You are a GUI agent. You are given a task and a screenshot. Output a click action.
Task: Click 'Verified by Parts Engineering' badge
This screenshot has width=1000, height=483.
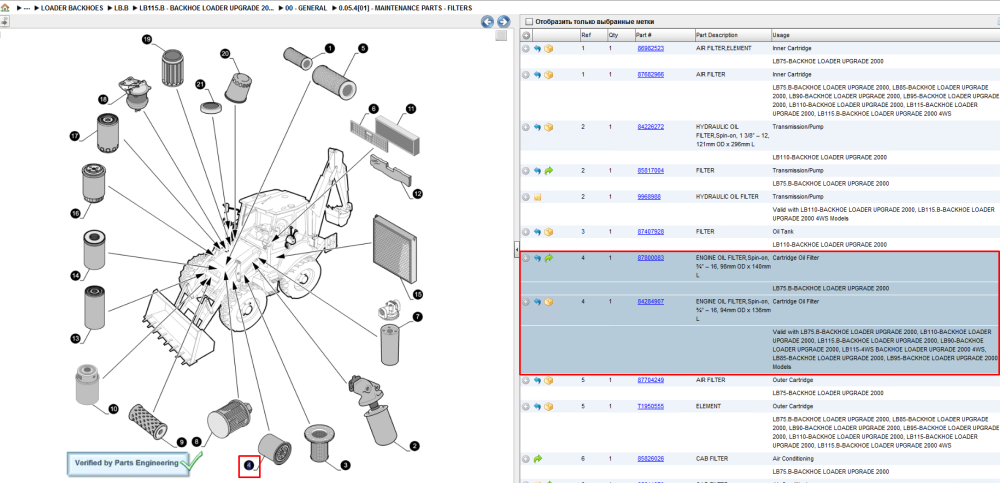[135, 463]
